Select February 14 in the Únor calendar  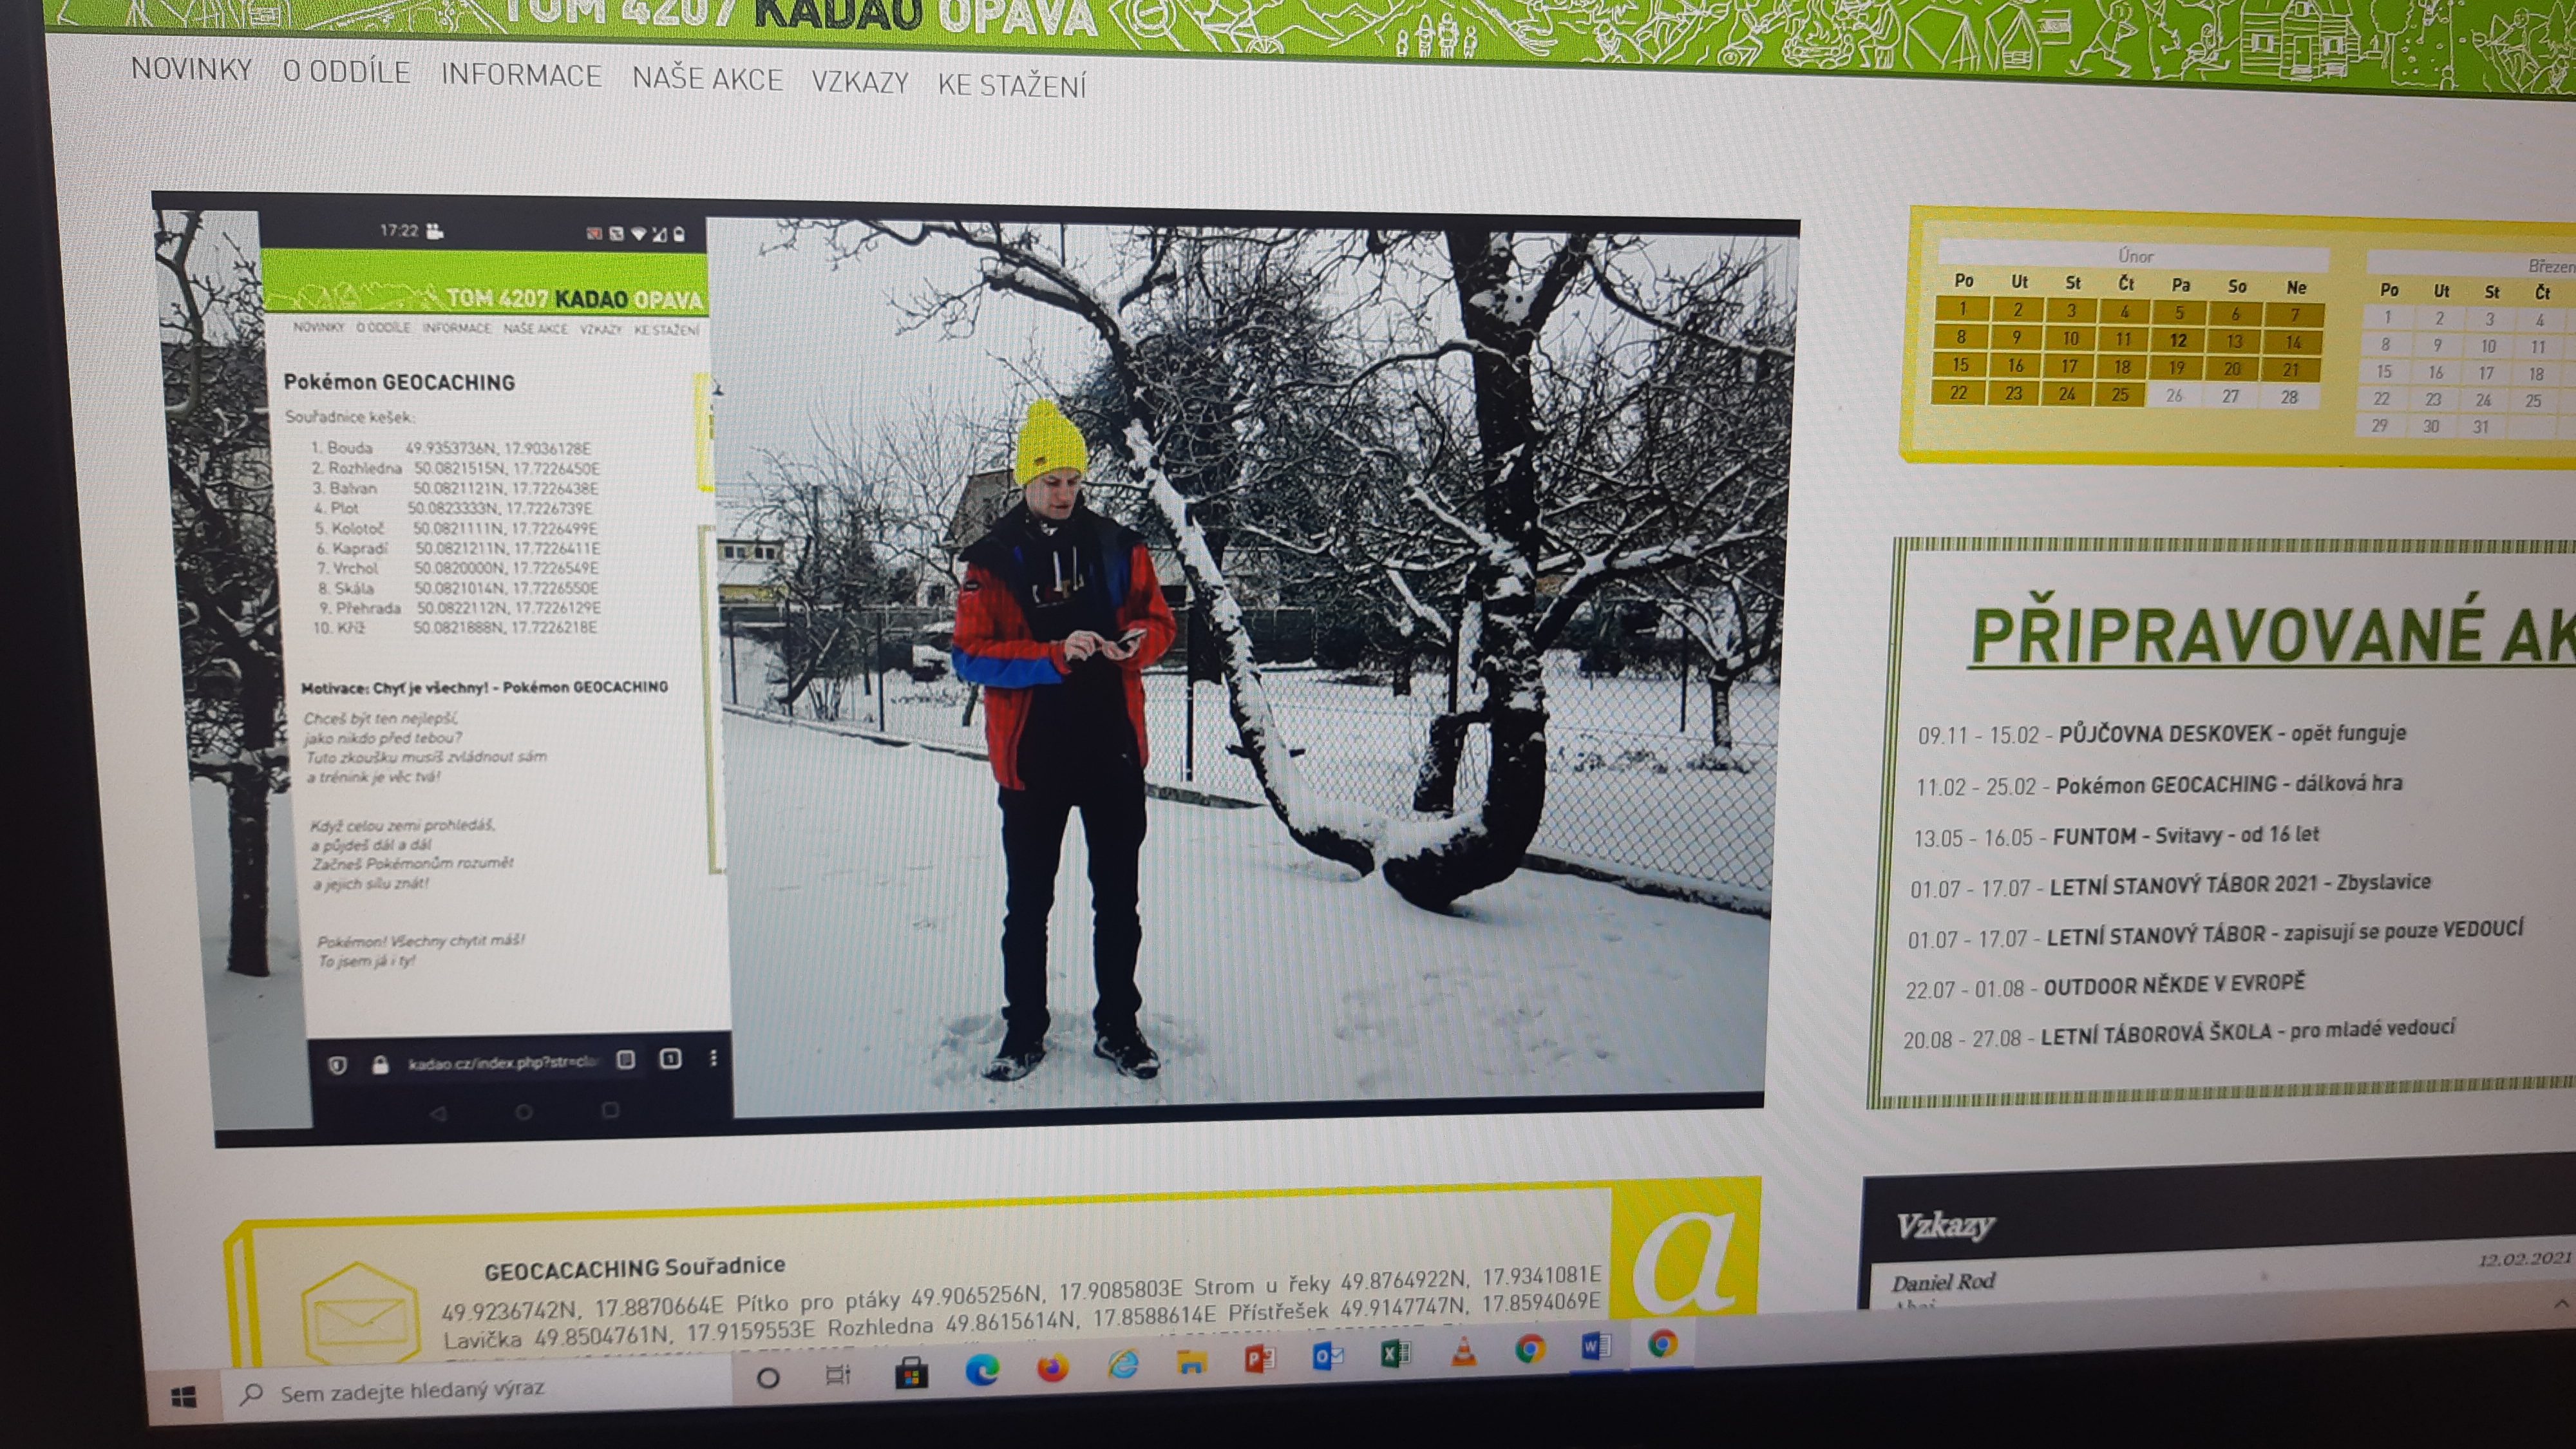[2294, 342]
